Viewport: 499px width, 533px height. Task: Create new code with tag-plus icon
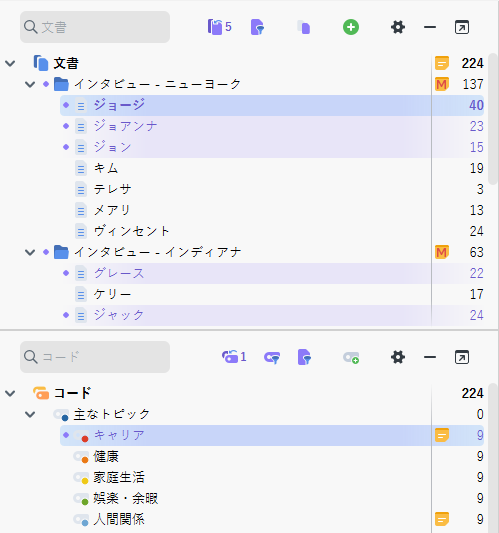pos(351,357)
